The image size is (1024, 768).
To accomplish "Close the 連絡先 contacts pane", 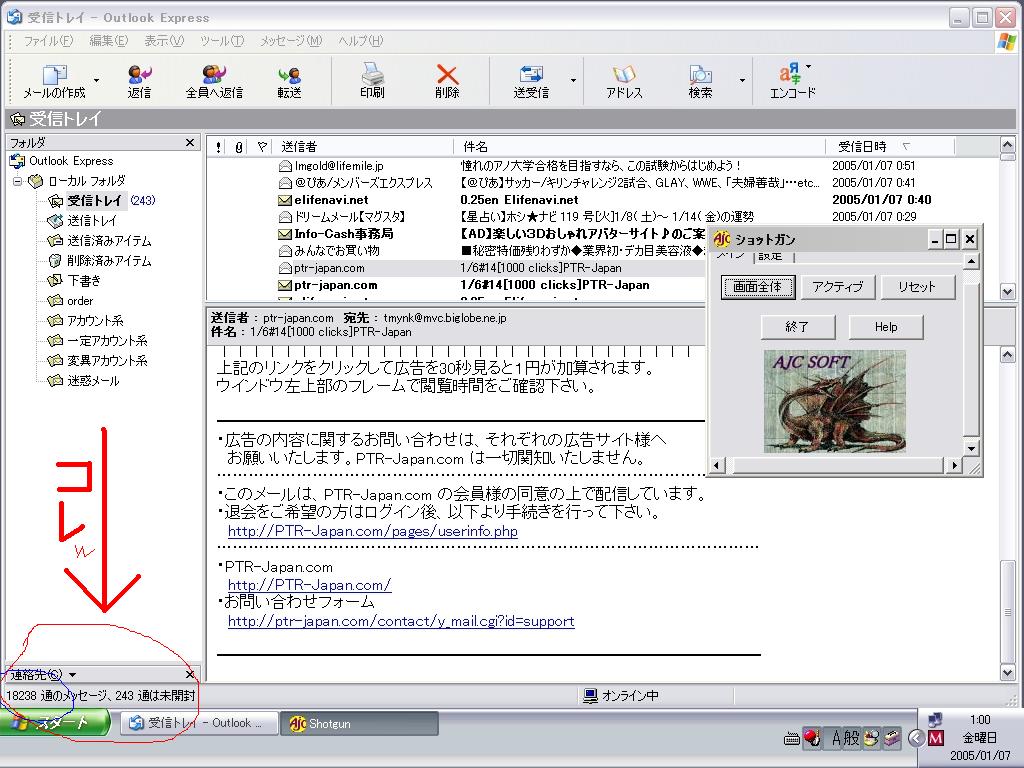I will click(190, 674).
